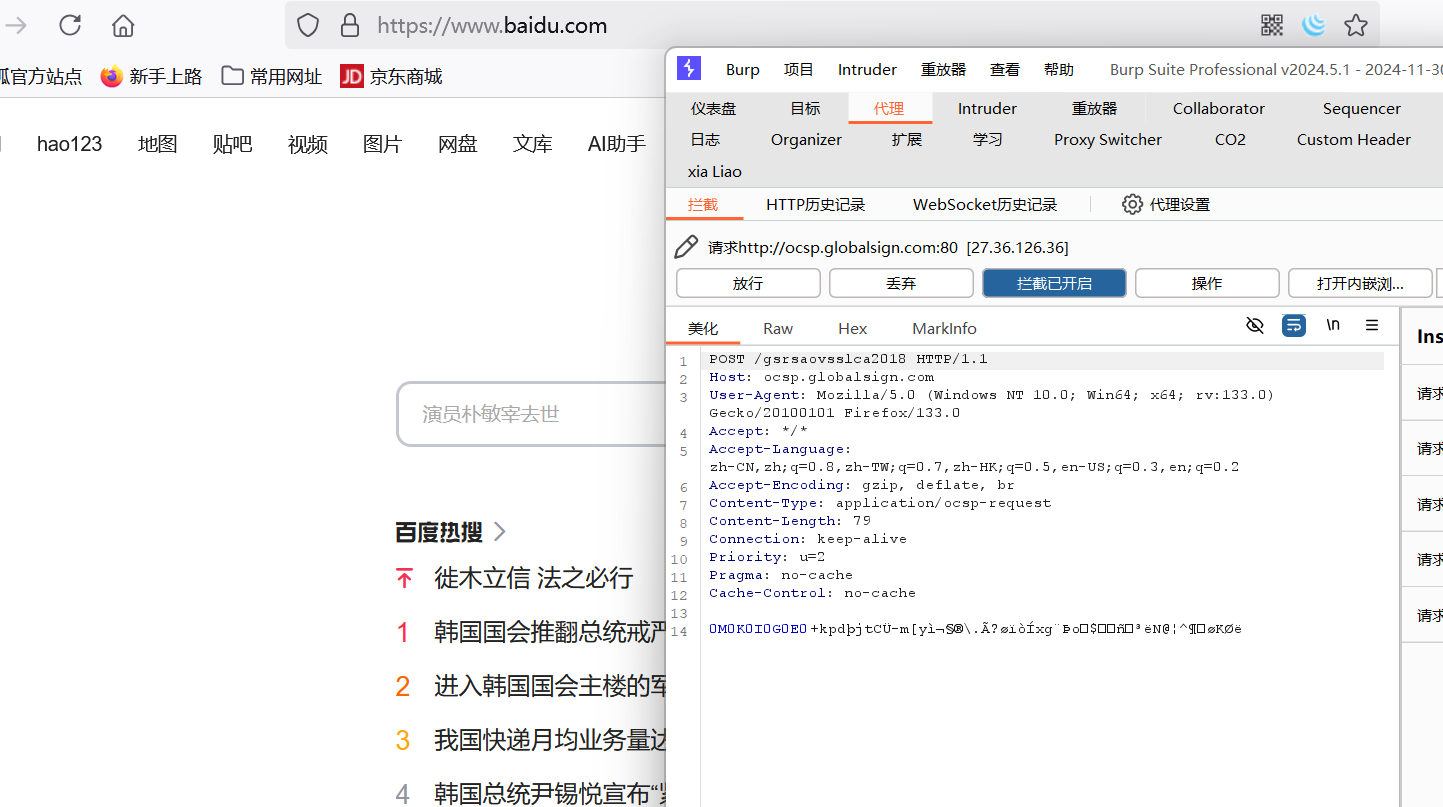This screenshot has width=1443, height=807.
Task: Open the 常用网址 bookmarks folder
Action: [x=272, y=76]
